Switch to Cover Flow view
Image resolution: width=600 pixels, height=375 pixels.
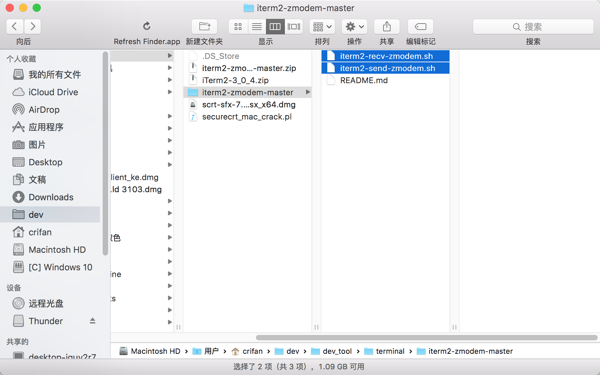pos(294,26)
